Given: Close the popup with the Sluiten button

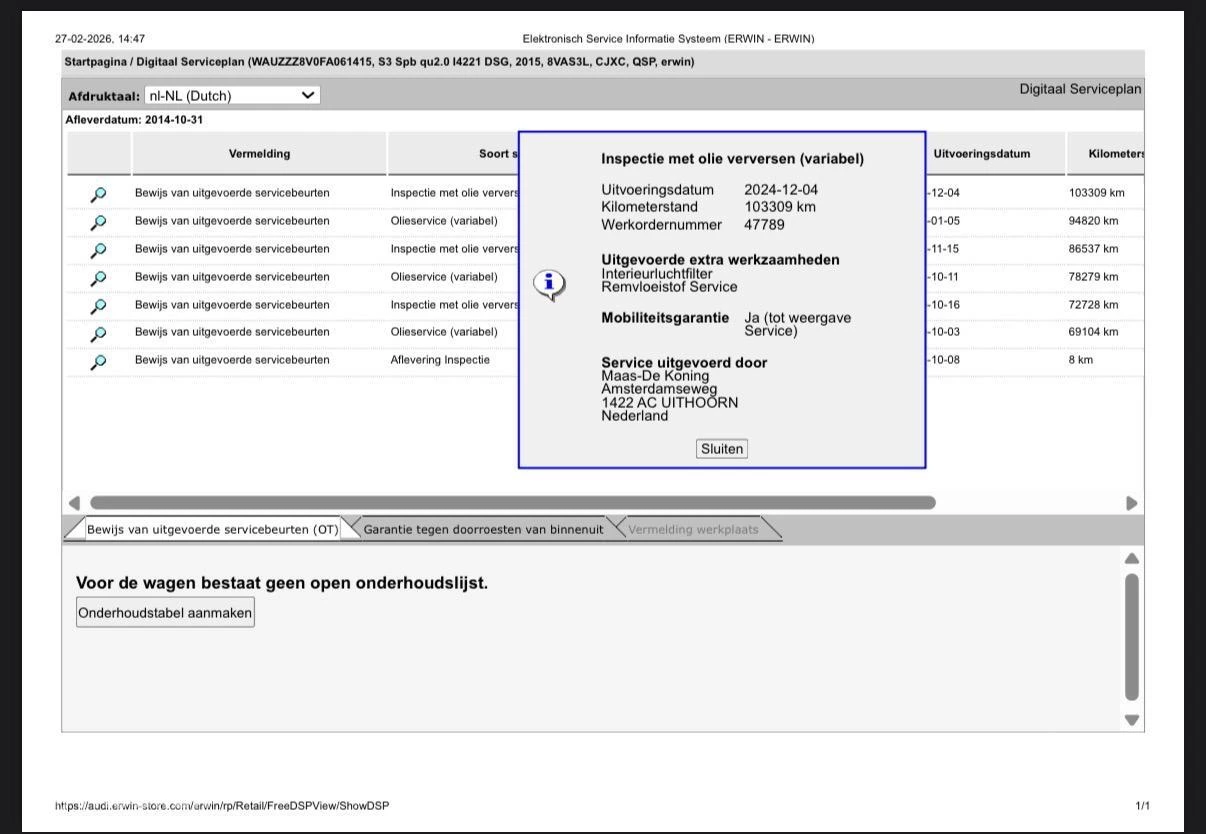Looking at the screenshot, I should (x=722, y=449).
